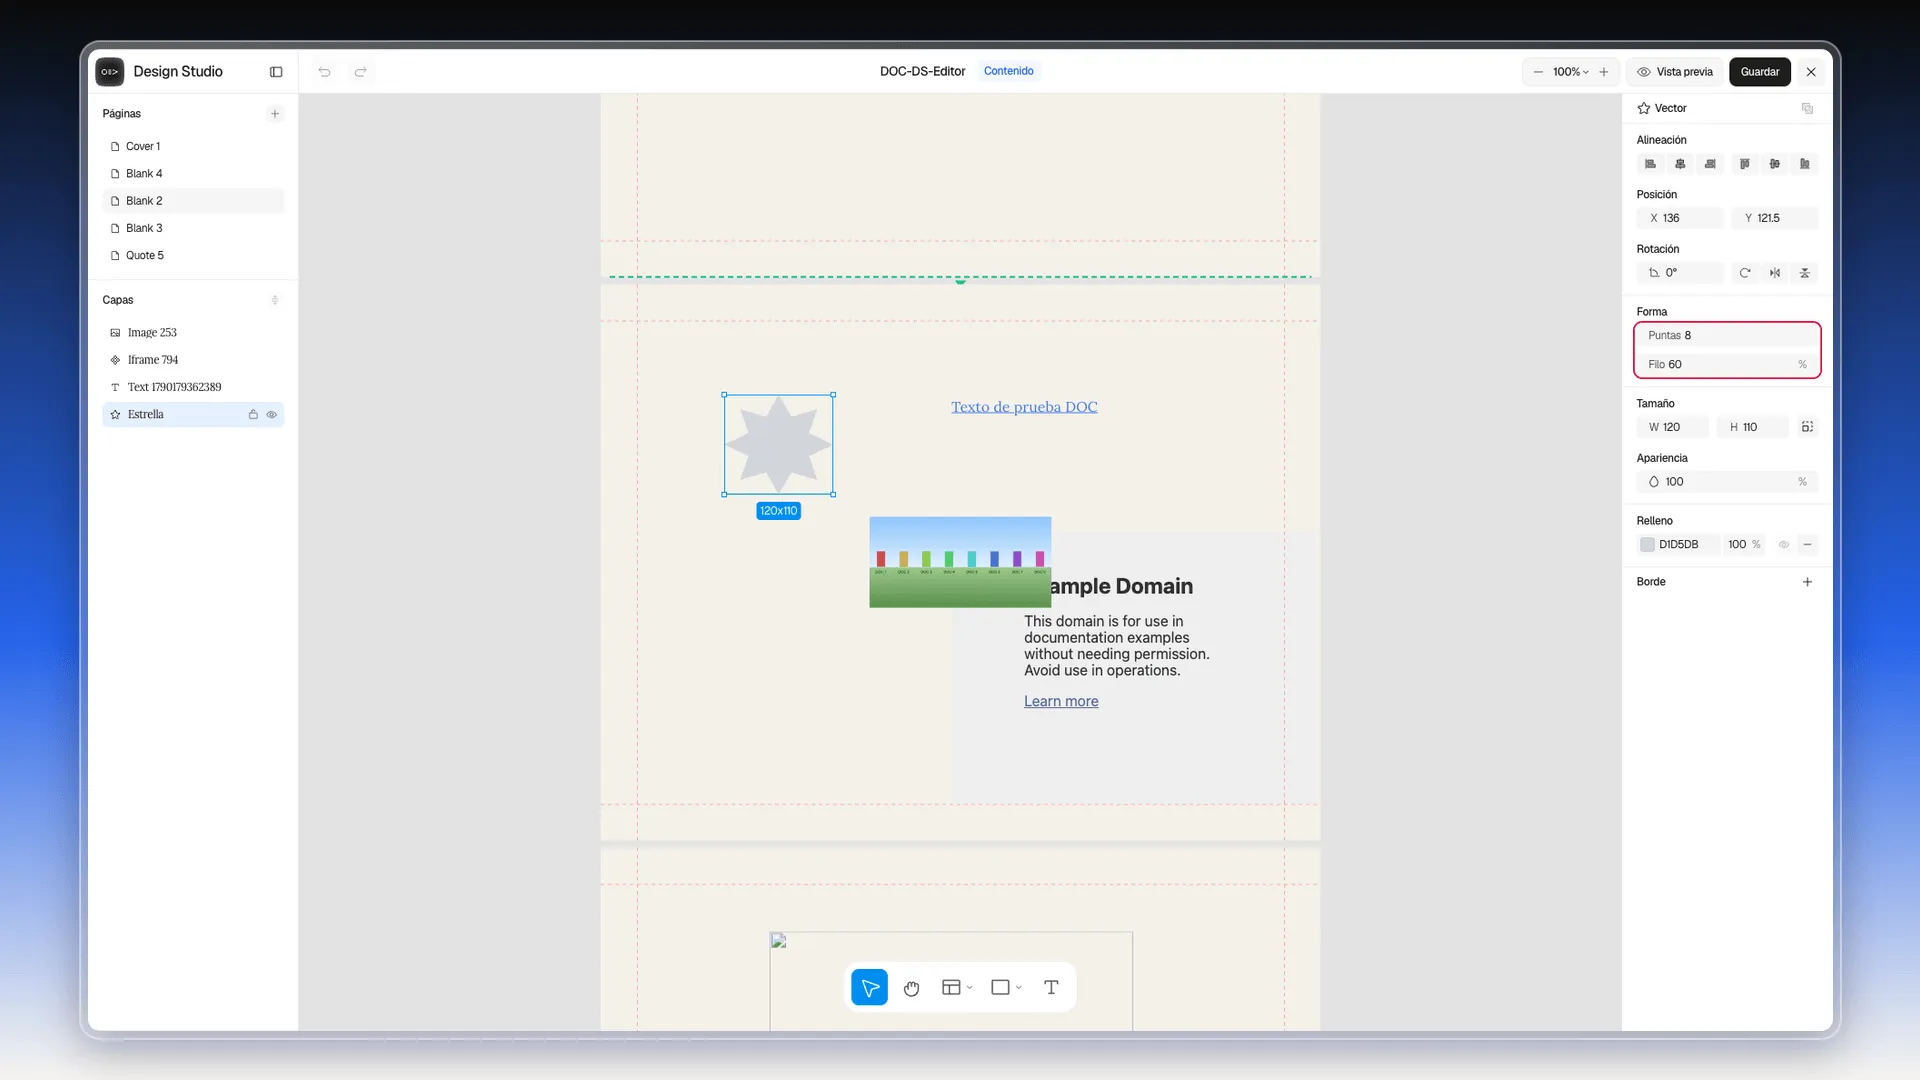Open the 100% zoom level dropdown
Screen dimensions: 1920x1080
[x=1570, y=72]
